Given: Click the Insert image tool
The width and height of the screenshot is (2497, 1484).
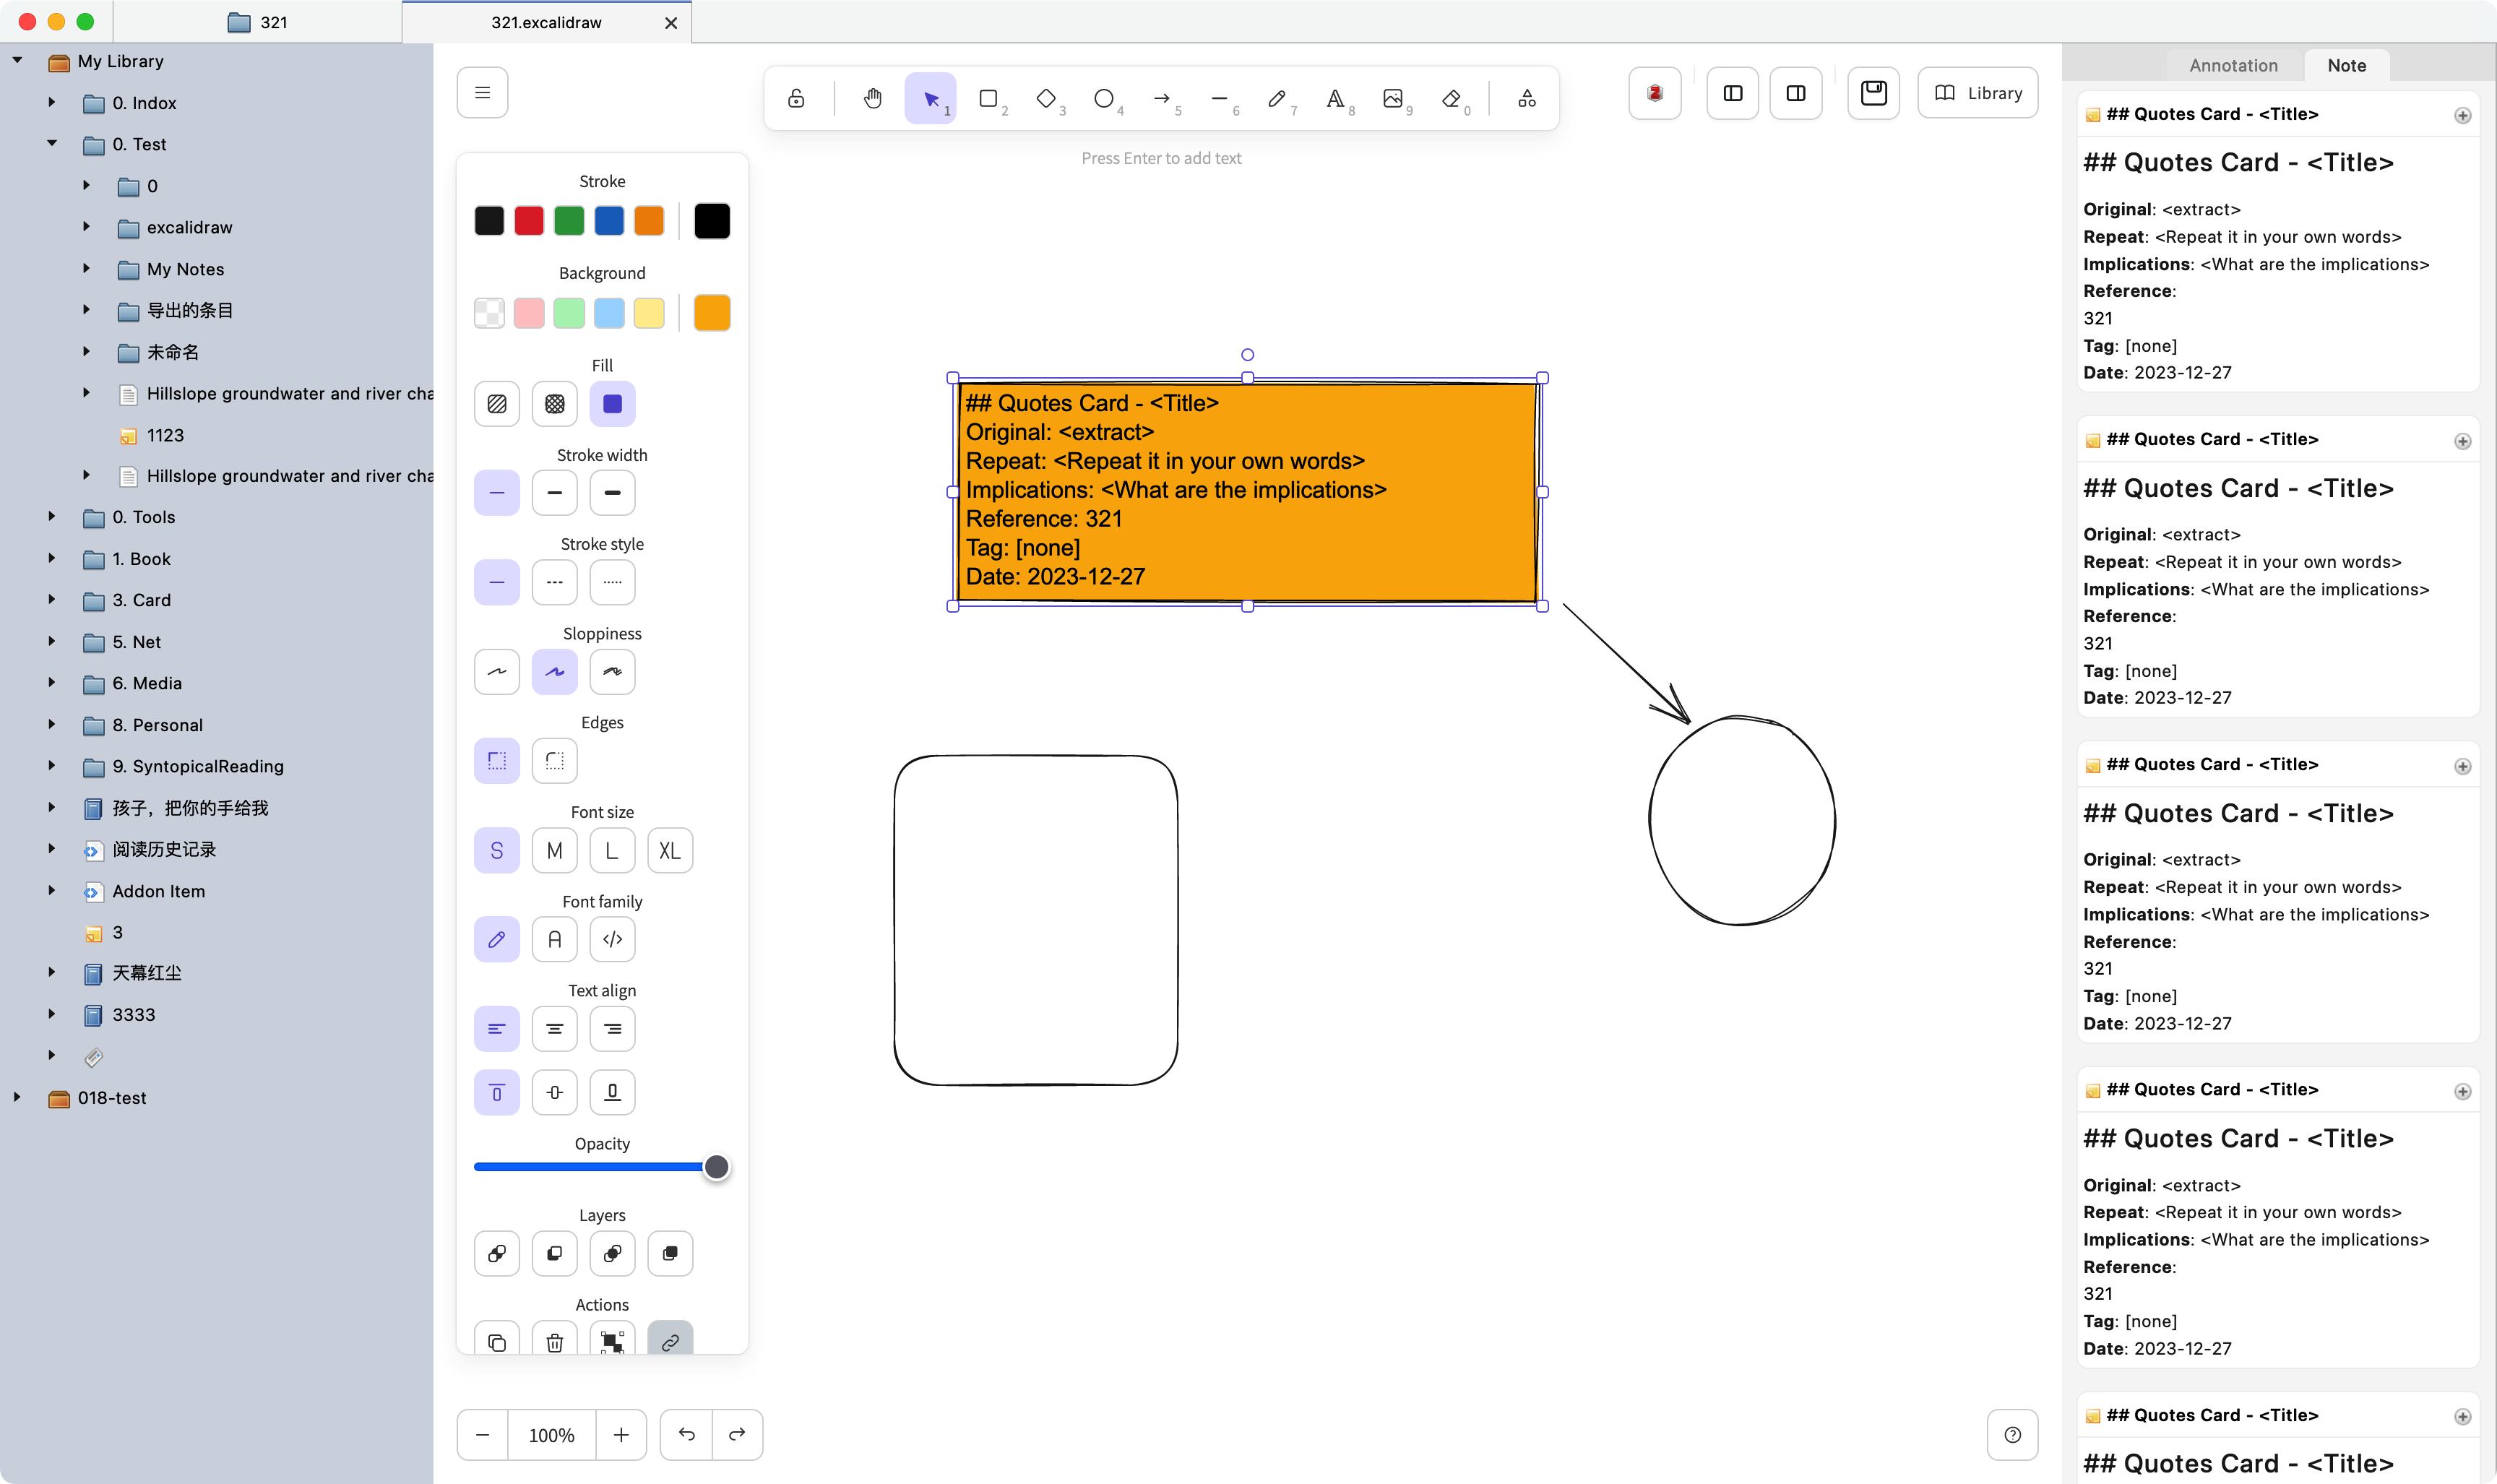Looking at the screenshot, I should (x=1393, y=98).
